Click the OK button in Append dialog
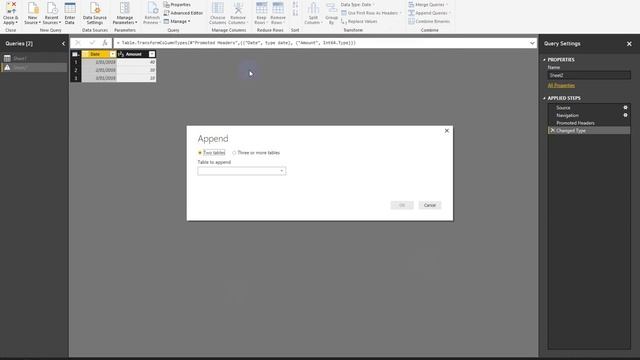 [402, 205]
